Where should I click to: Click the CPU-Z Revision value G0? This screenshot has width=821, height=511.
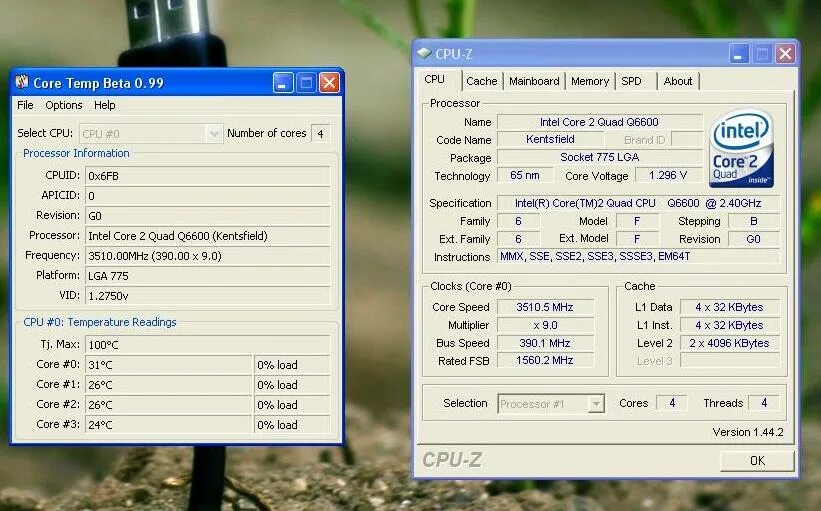pyautogui.click(x=754, y=239)
